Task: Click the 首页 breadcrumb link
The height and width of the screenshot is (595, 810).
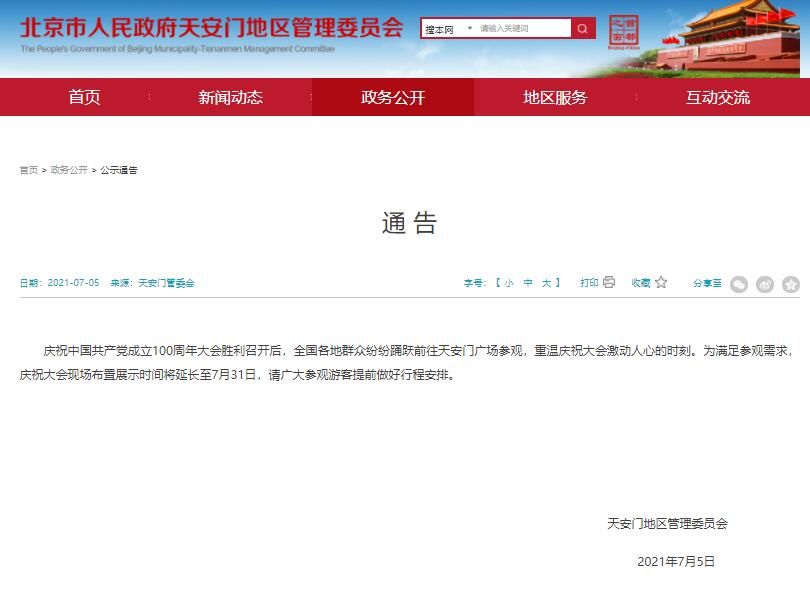Action: tap(29, 170)
